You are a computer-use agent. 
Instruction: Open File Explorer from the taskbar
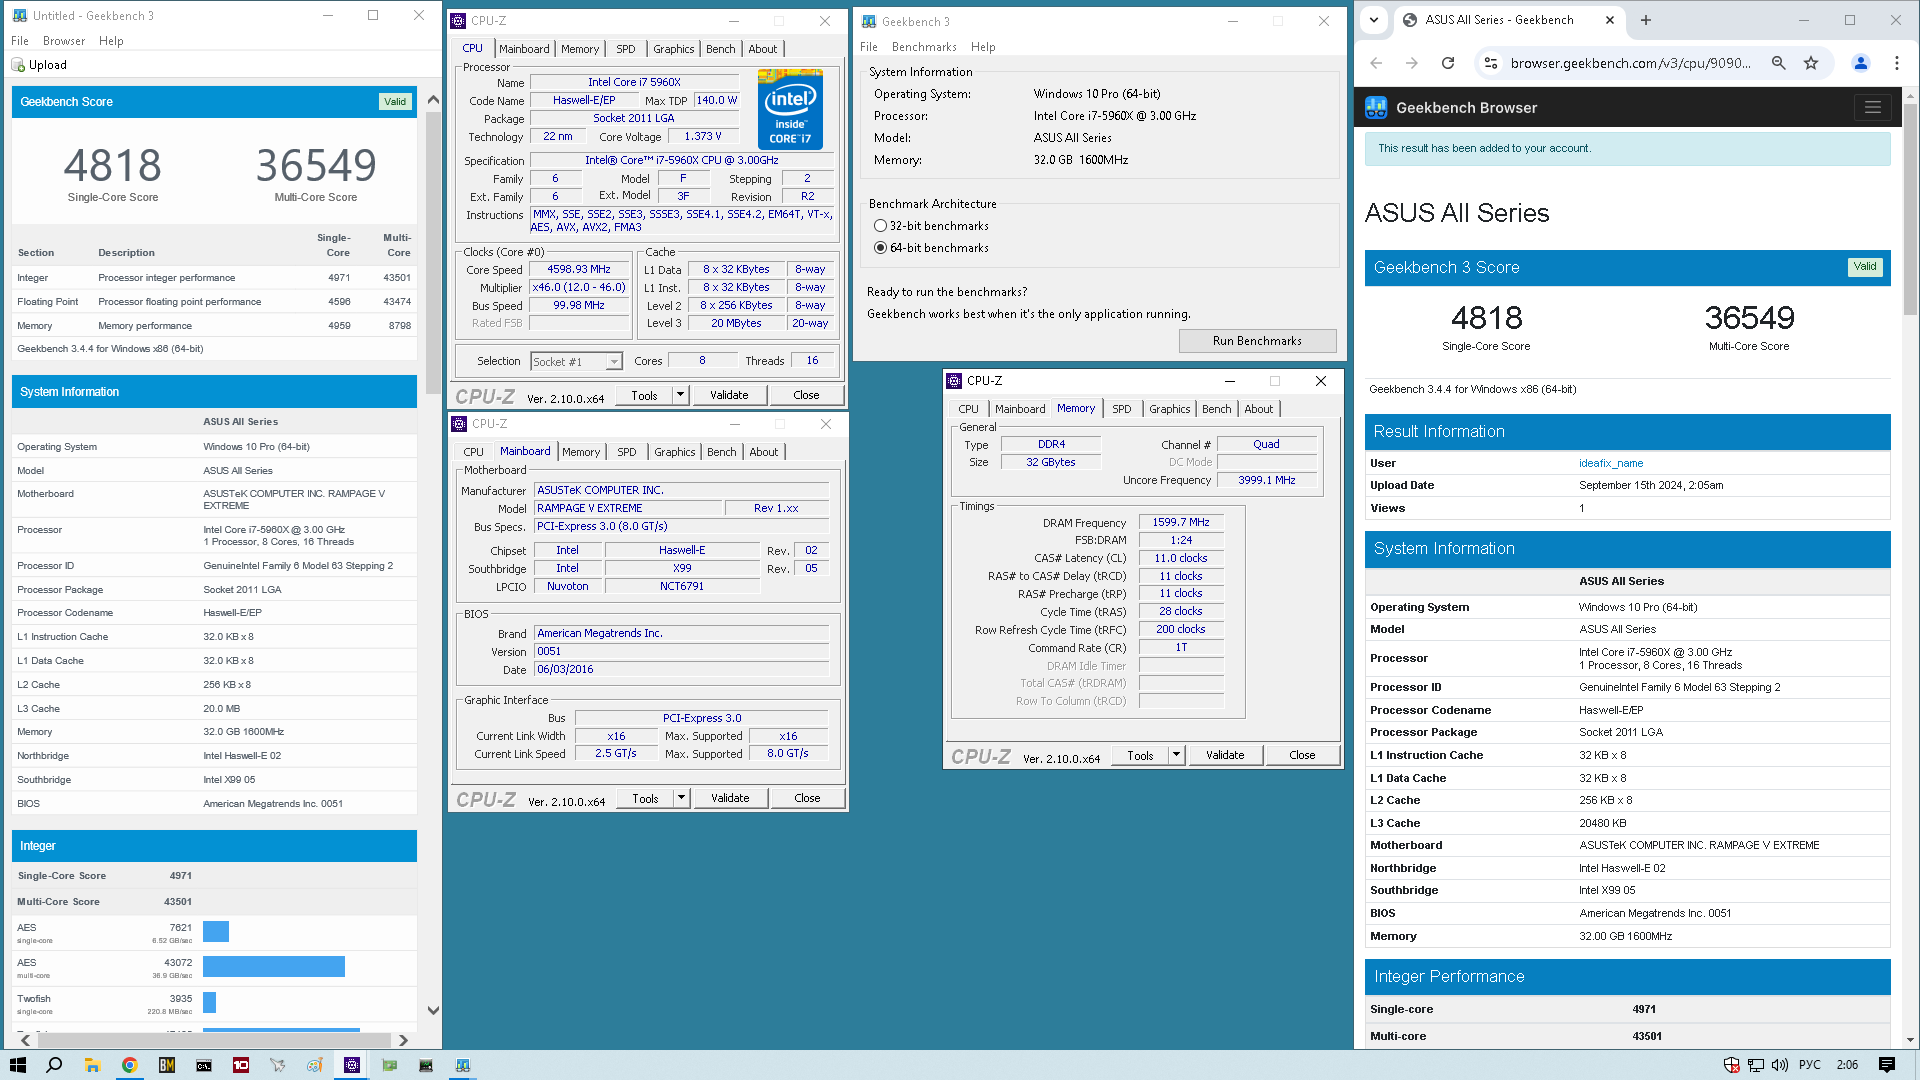point(92,1065)
